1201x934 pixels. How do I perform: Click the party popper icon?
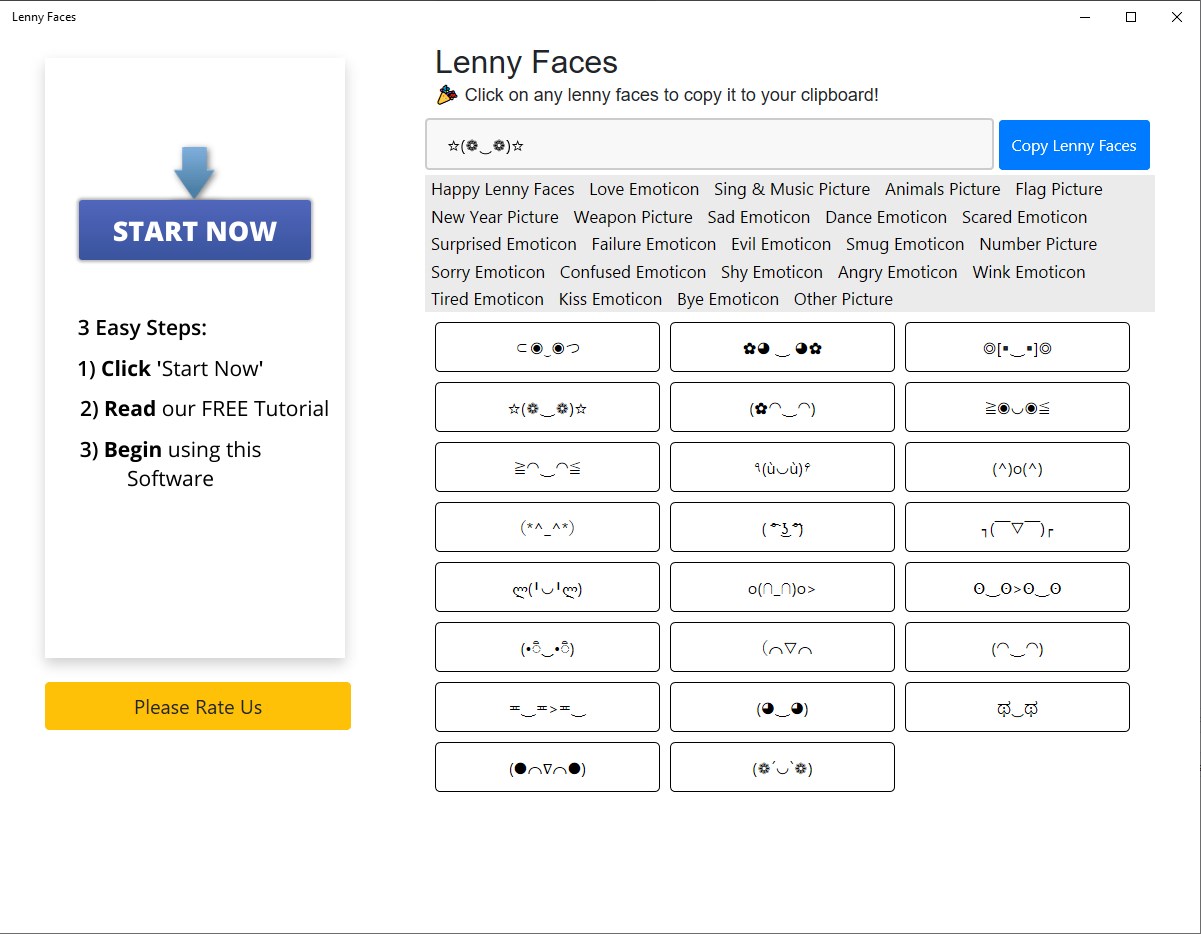pos(447,95)
